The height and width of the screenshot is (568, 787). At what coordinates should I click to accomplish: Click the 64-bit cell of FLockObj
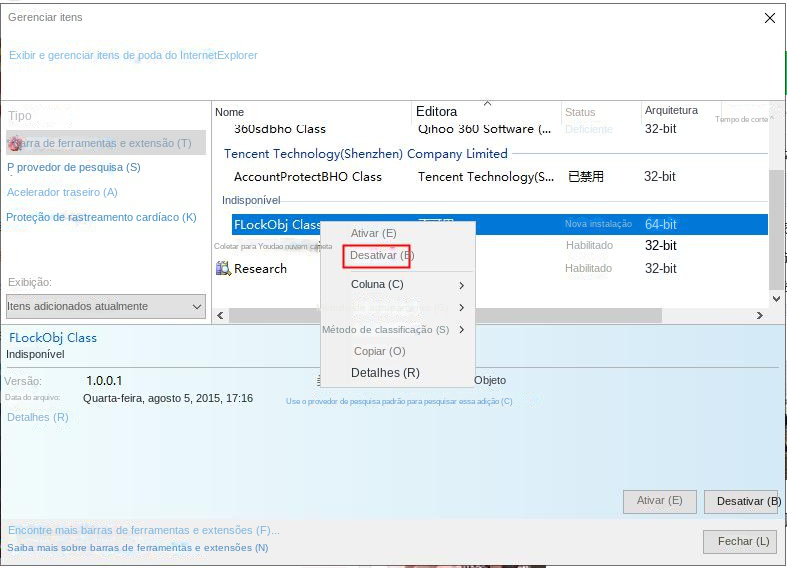coord(661,224)
